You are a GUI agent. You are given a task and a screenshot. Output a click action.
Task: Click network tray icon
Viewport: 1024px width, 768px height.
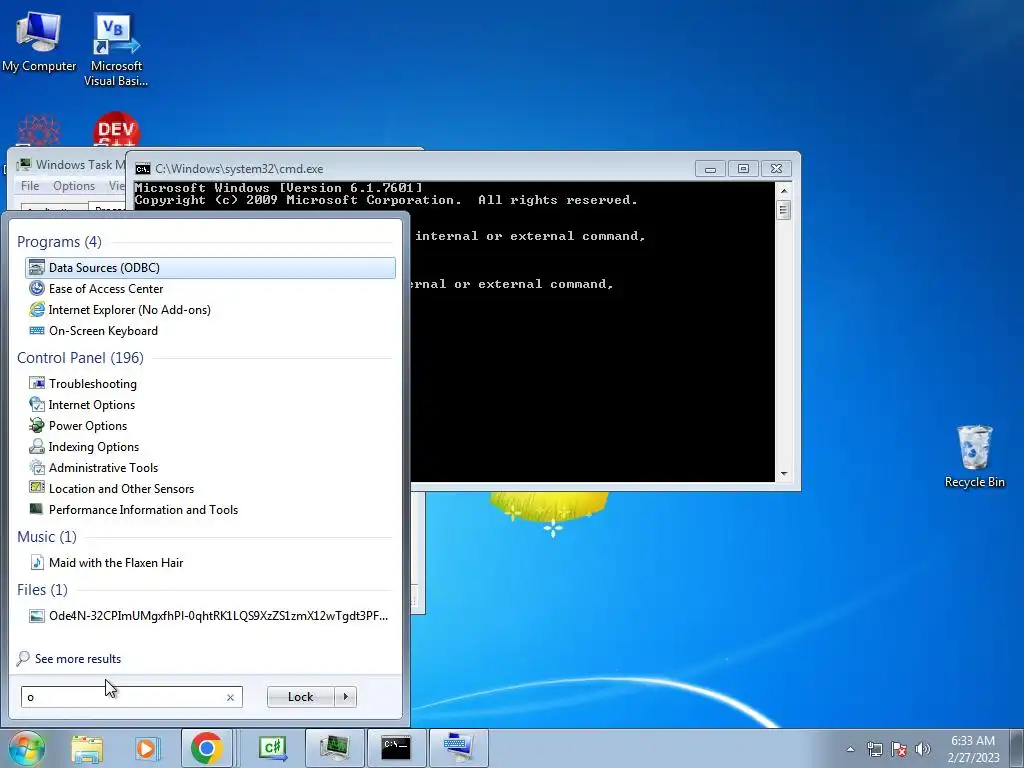coord(874,749)
